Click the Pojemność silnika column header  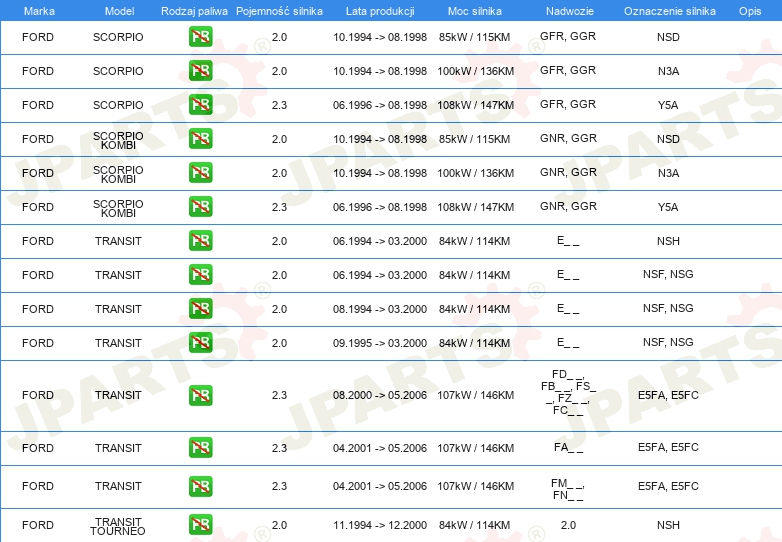279,11
